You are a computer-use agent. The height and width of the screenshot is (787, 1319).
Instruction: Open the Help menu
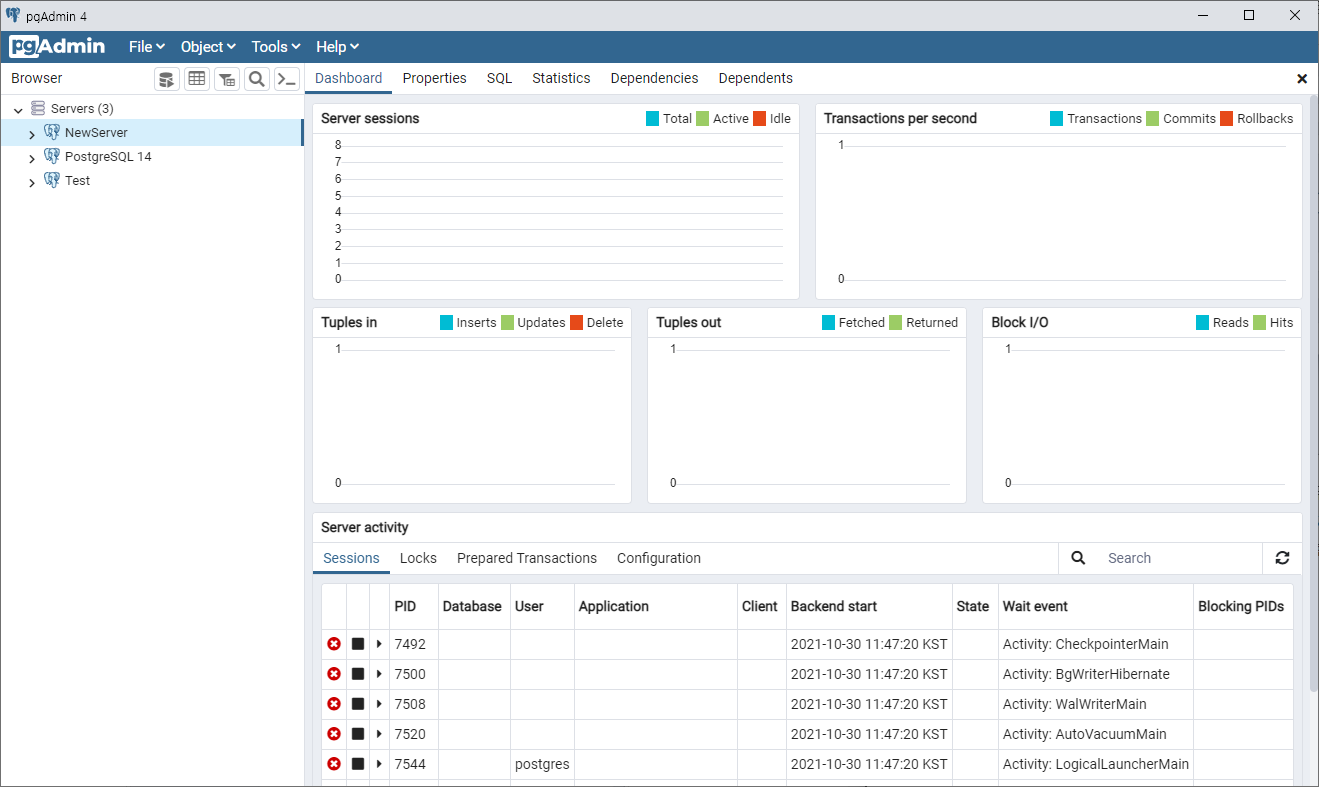point(337,47)
